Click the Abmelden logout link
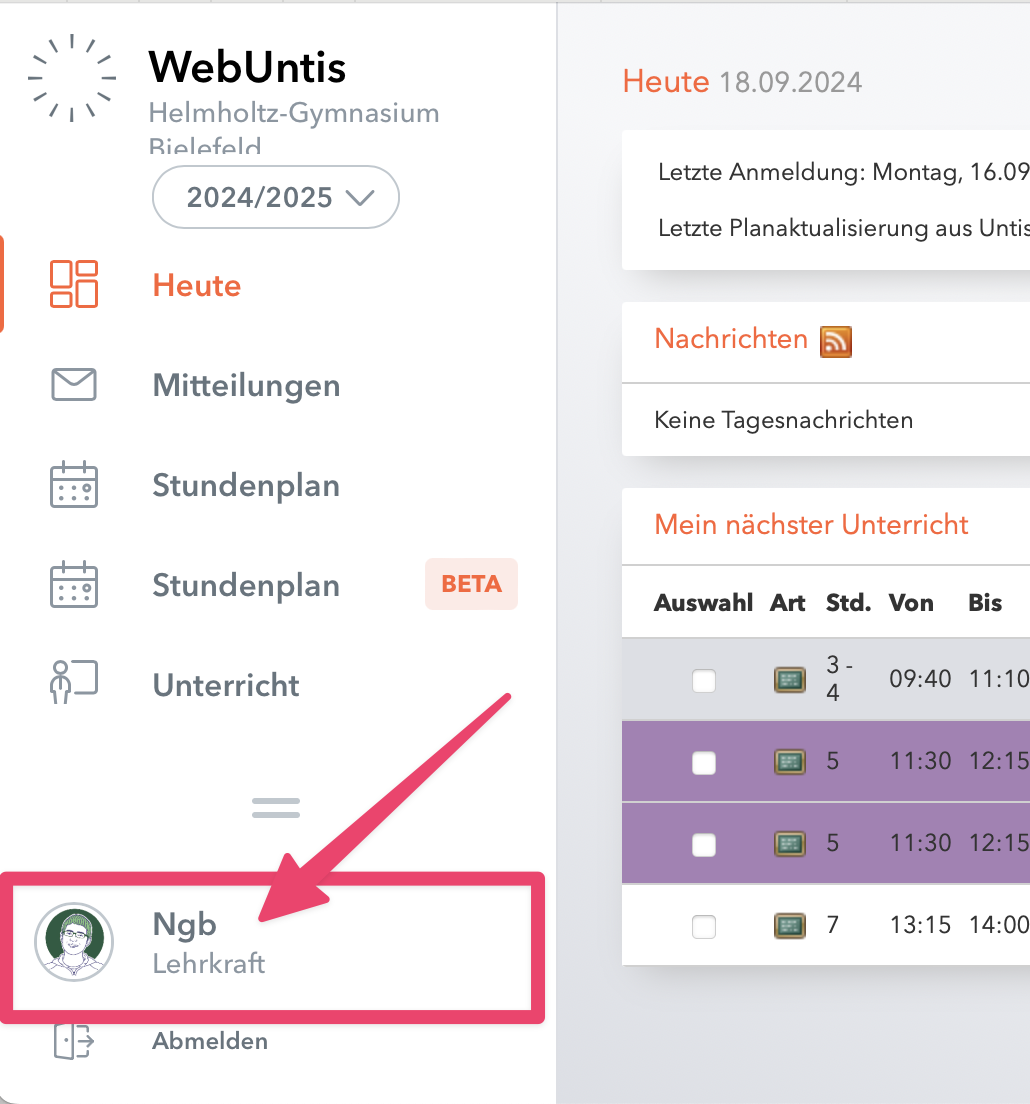Image resolution: width=1030 pixels, height=1104 pixels. pos(209,1040)
